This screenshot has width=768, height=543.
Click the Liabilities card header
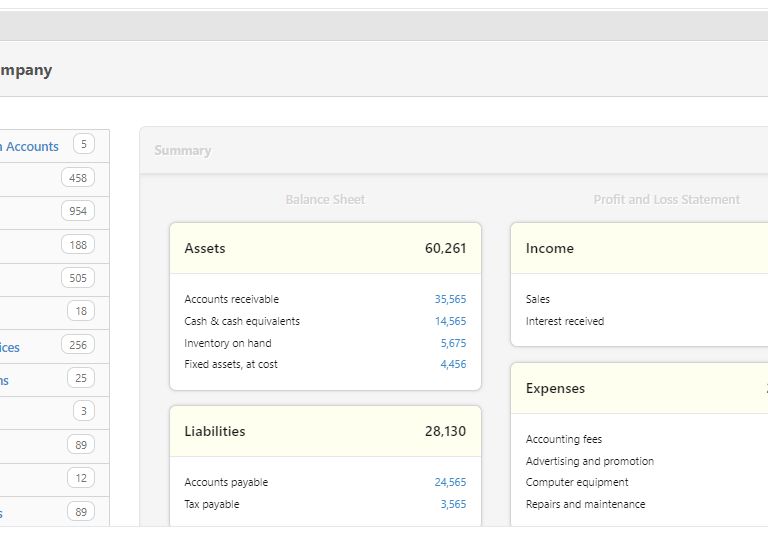coord(325,431)
